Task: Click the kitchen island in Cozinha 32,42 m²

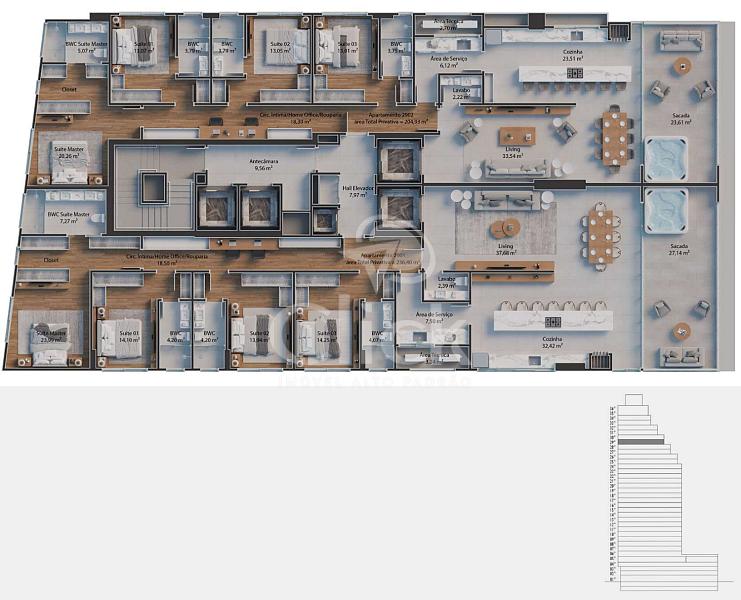Action: pyautogui.click(x=553, y=321)
